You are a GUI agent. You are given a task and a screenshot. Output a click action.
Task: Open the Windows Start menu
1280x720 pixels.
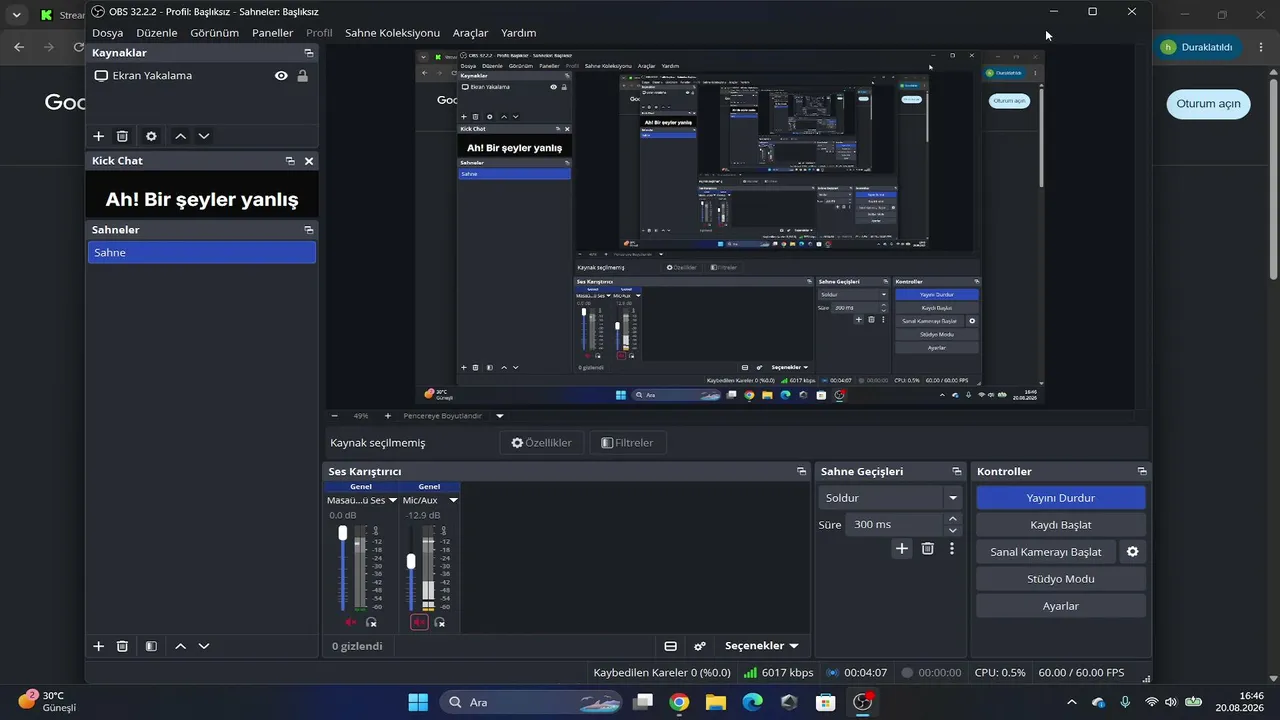[x=418, y=702]
